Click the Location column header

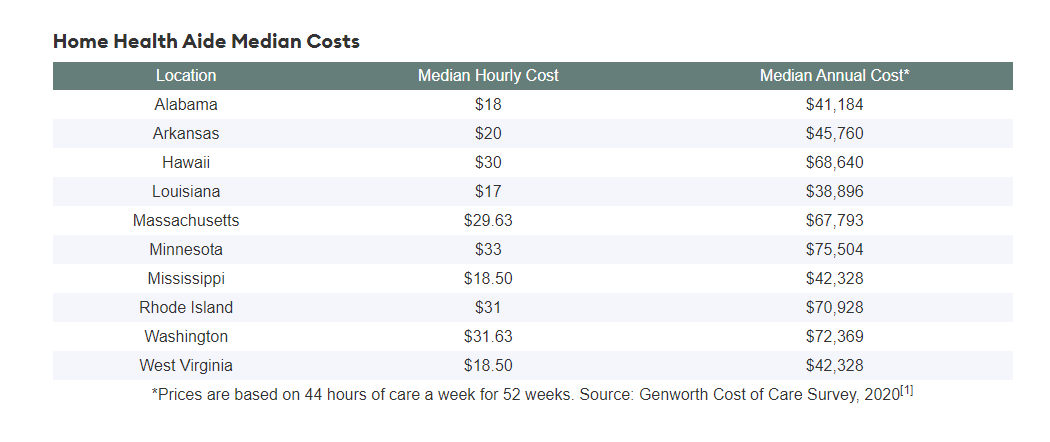[186, 76]
